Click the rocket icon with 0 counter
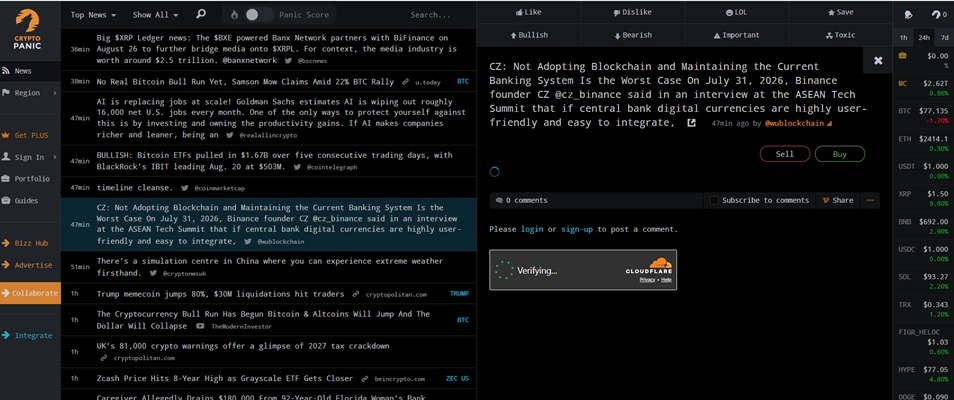 tap(939, 15)
